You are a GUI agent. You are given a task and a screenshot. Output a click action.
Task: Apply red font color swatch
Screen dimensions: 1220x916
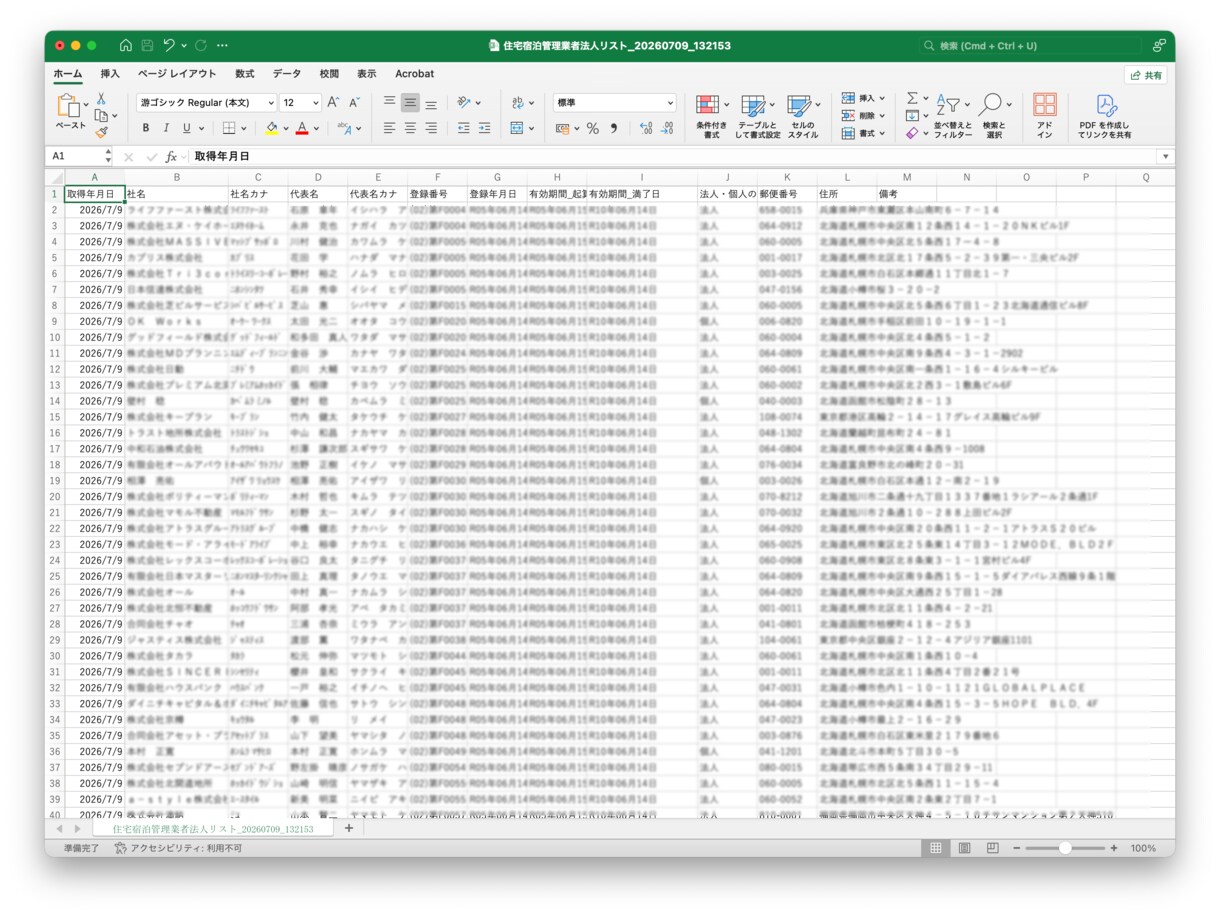click(302, 128)
